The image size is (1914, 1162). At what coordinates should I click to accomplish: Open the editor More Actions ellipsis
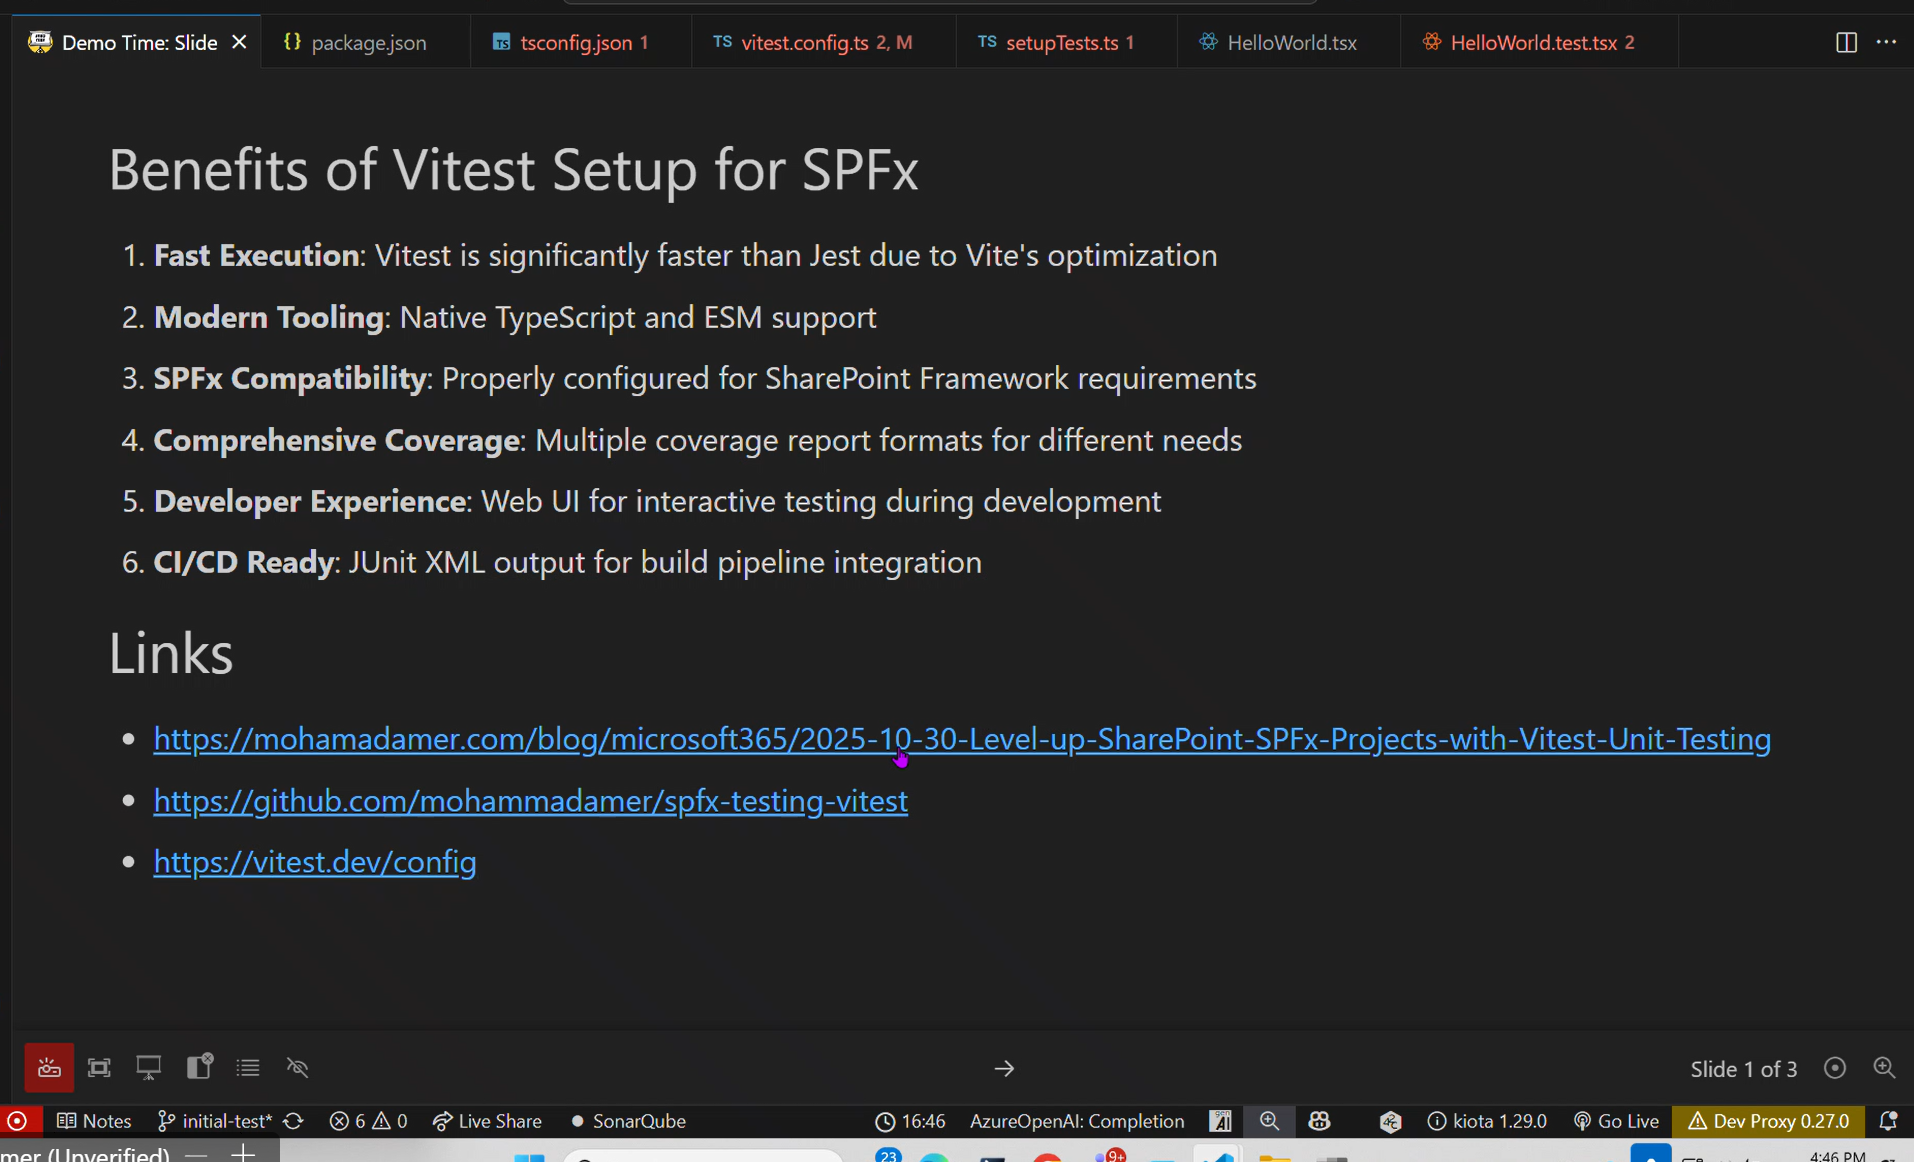pos(1886,42)
